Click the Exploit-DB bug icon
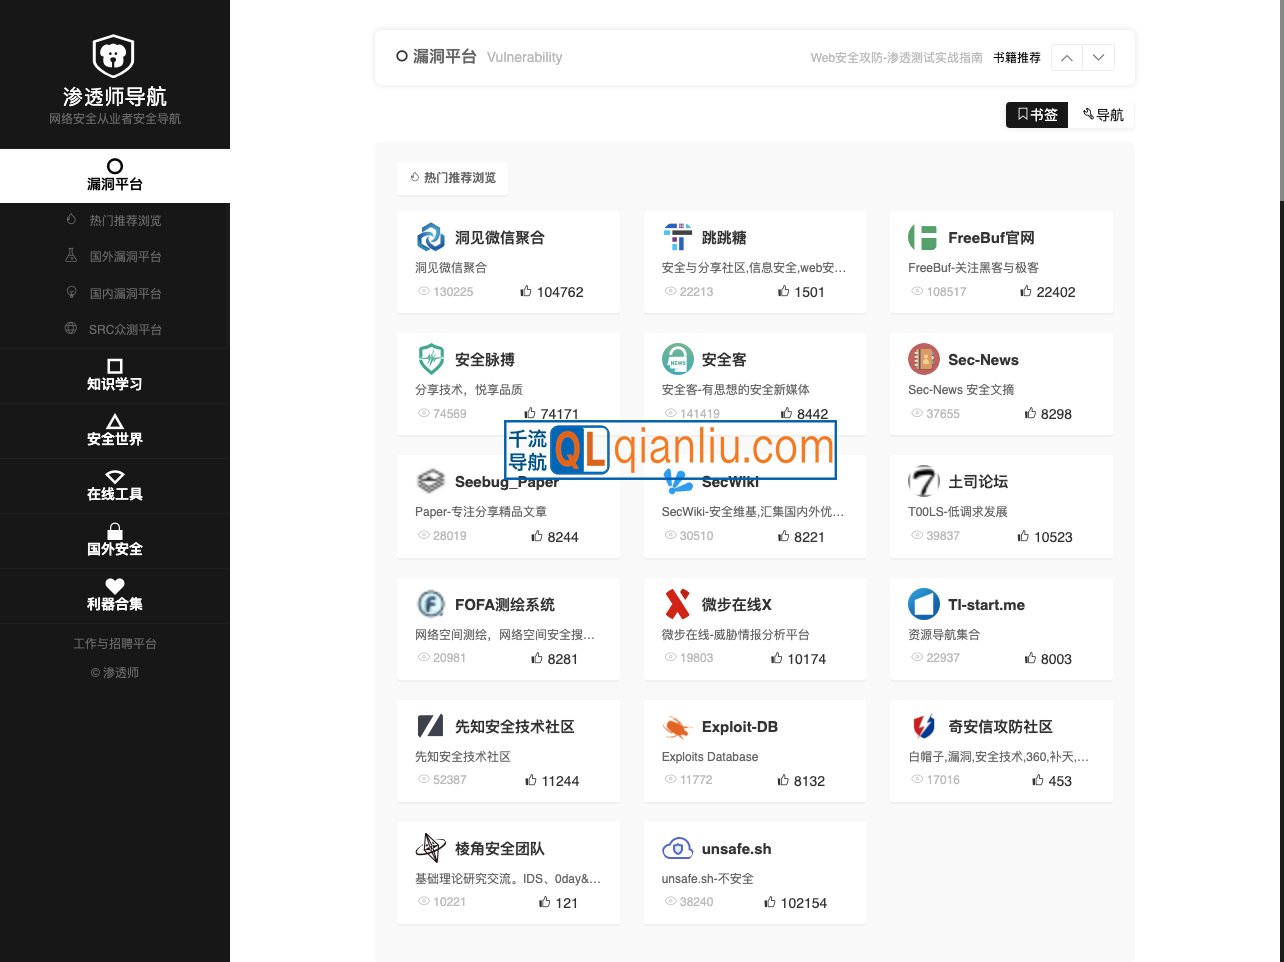 pyautogui.click(x=677, y=727)
